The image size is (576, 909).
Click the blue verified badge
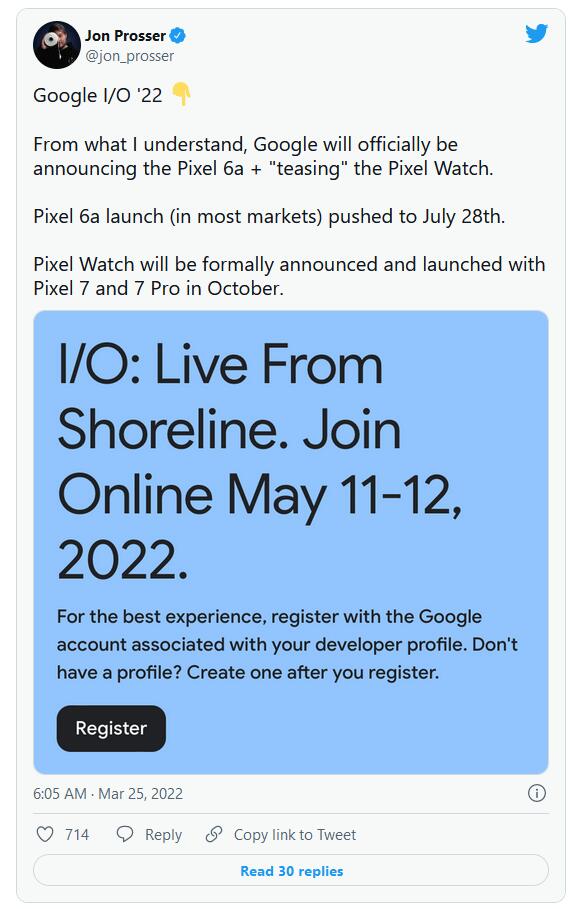[x=177, y=36]
